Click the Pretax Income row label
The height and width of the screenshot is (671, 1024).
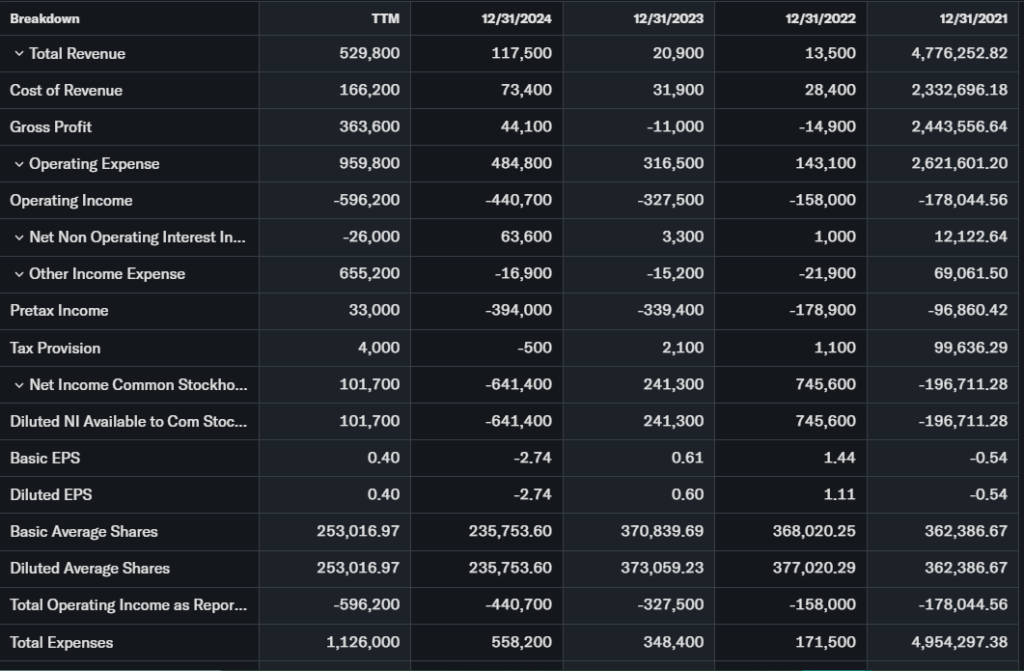tap(59, 311)
